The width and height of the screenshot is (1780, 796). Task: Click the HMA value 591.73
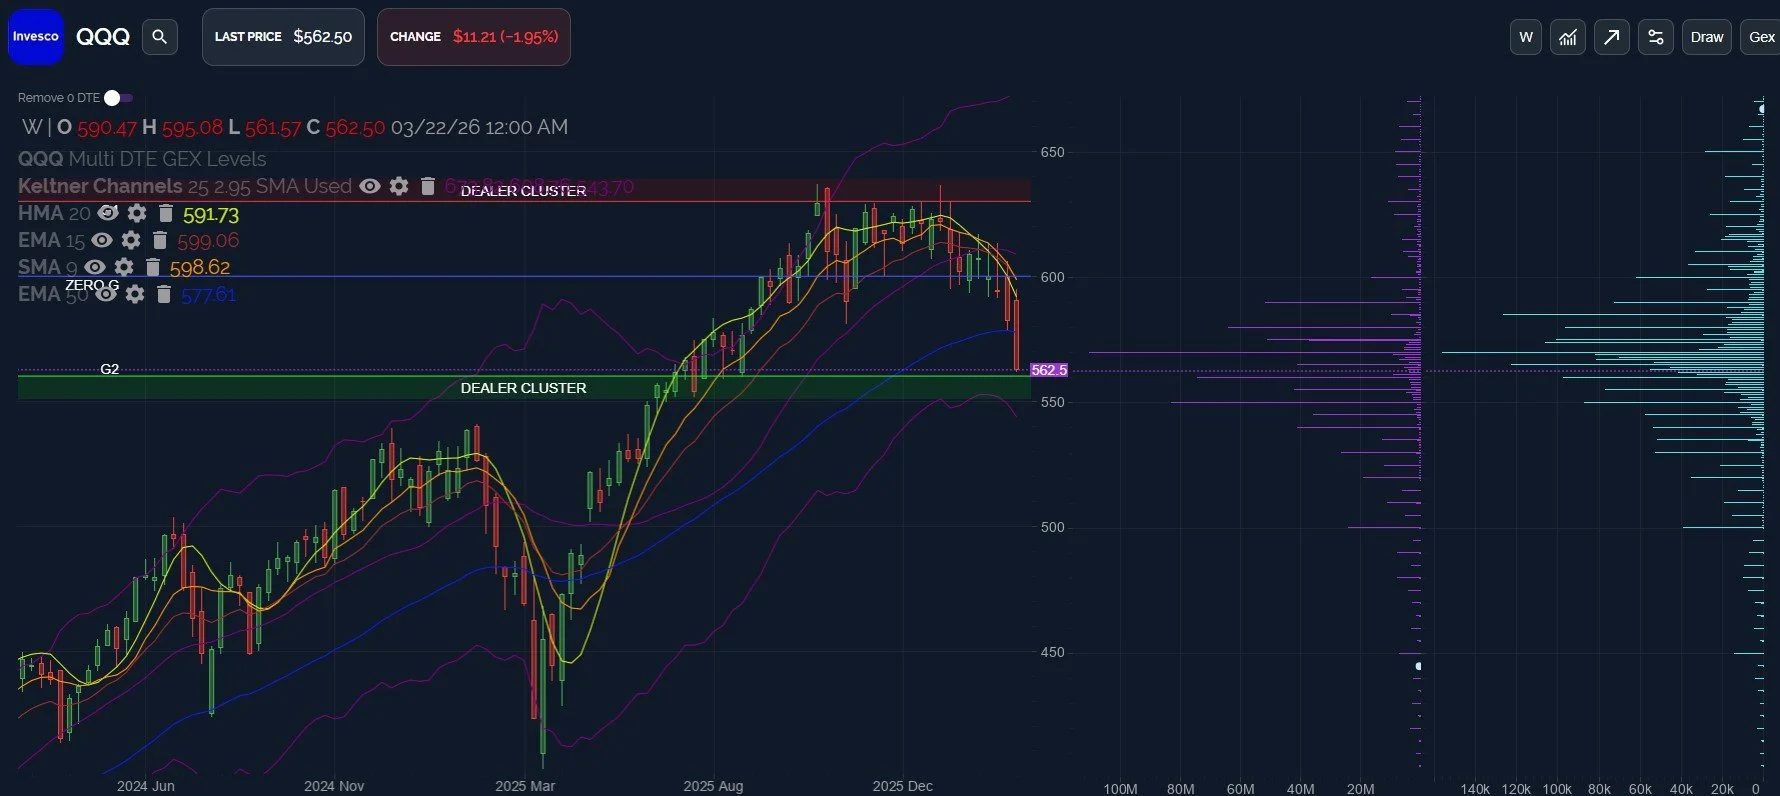coord(211,215)
